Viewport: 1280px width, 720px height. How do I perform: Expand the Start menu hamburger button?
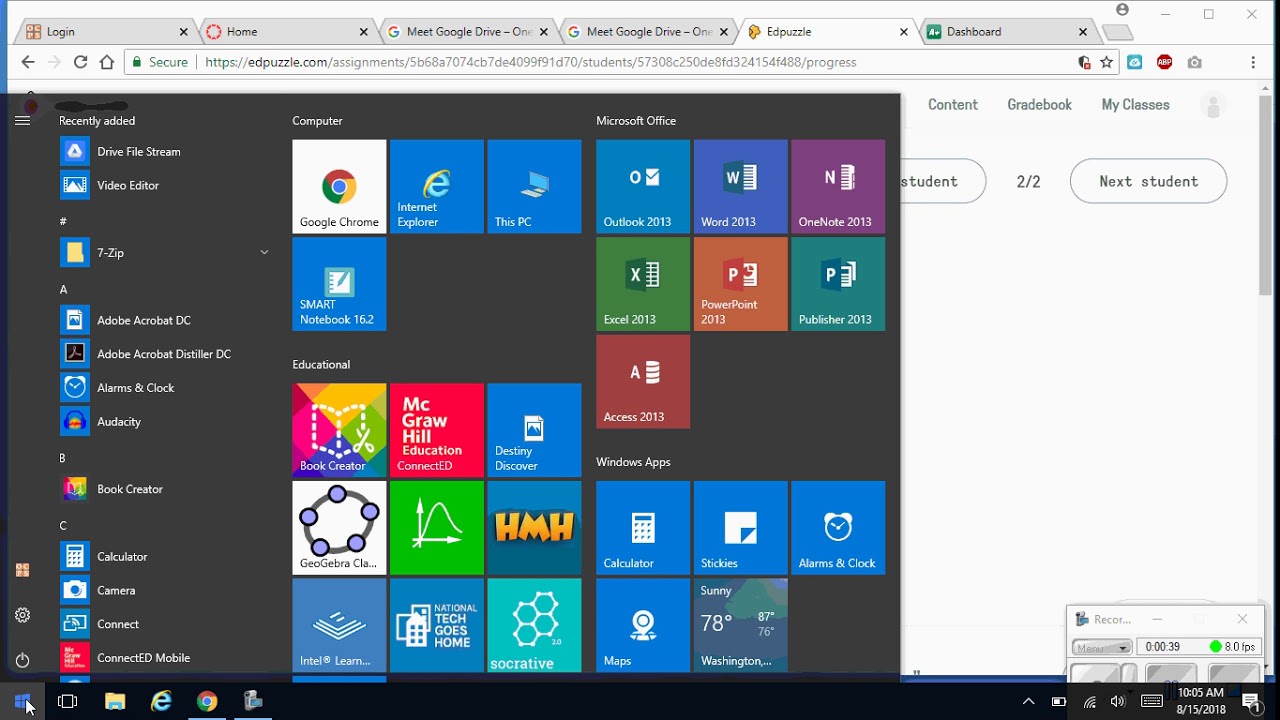[x=23, y=120]
